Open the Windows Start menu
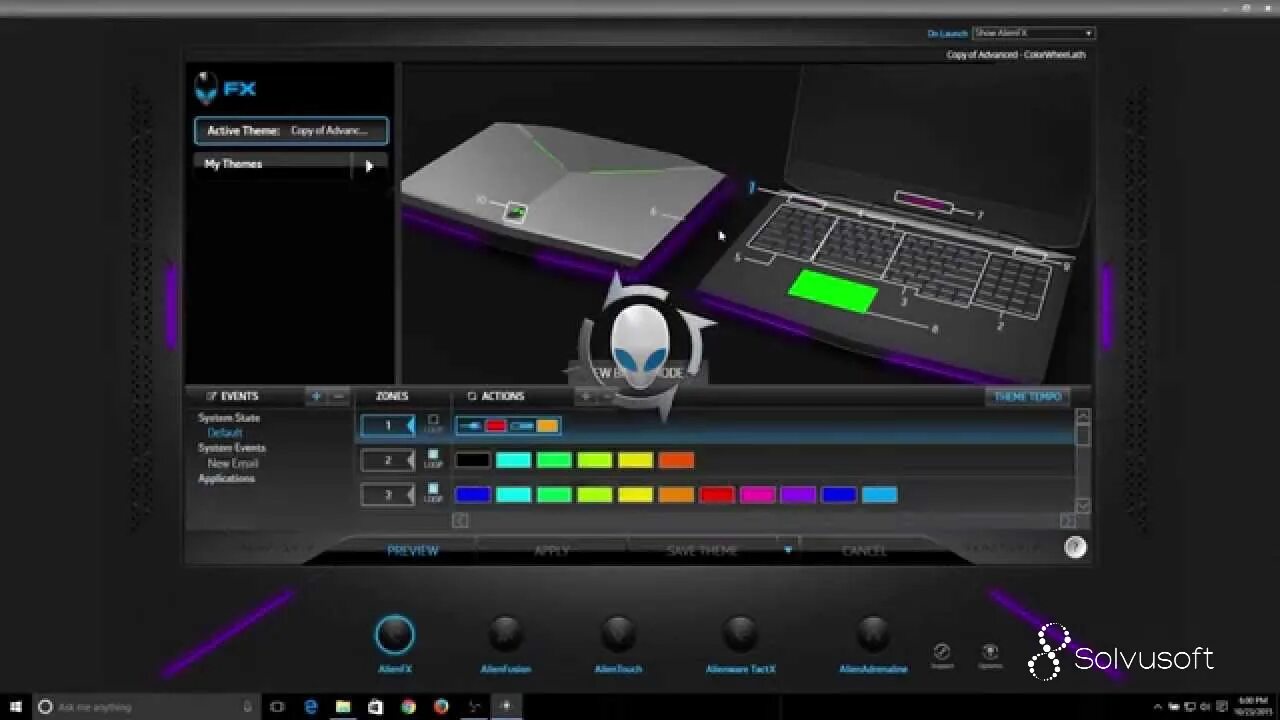Viewport: 1280px width, 720px height. (16, 706)
